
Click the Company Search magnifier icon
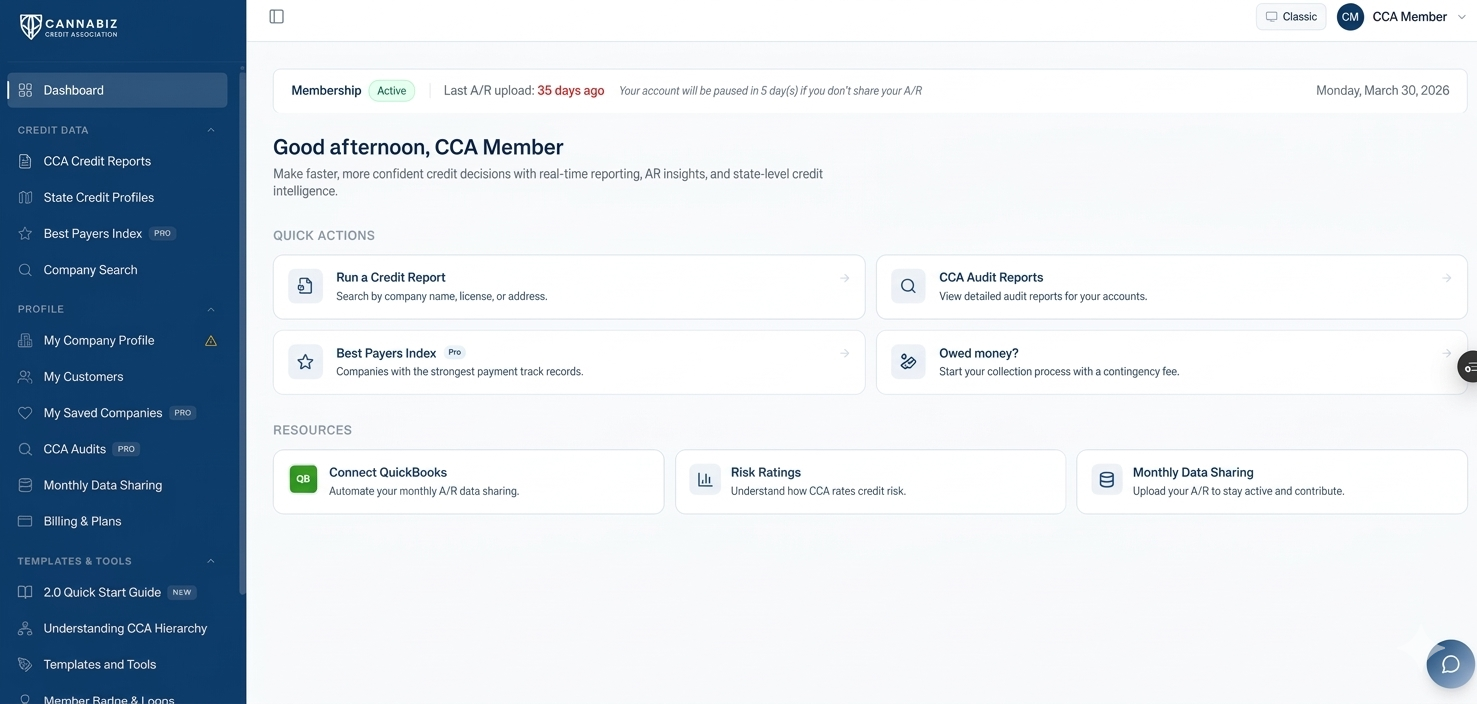click(x=25, y=270)
